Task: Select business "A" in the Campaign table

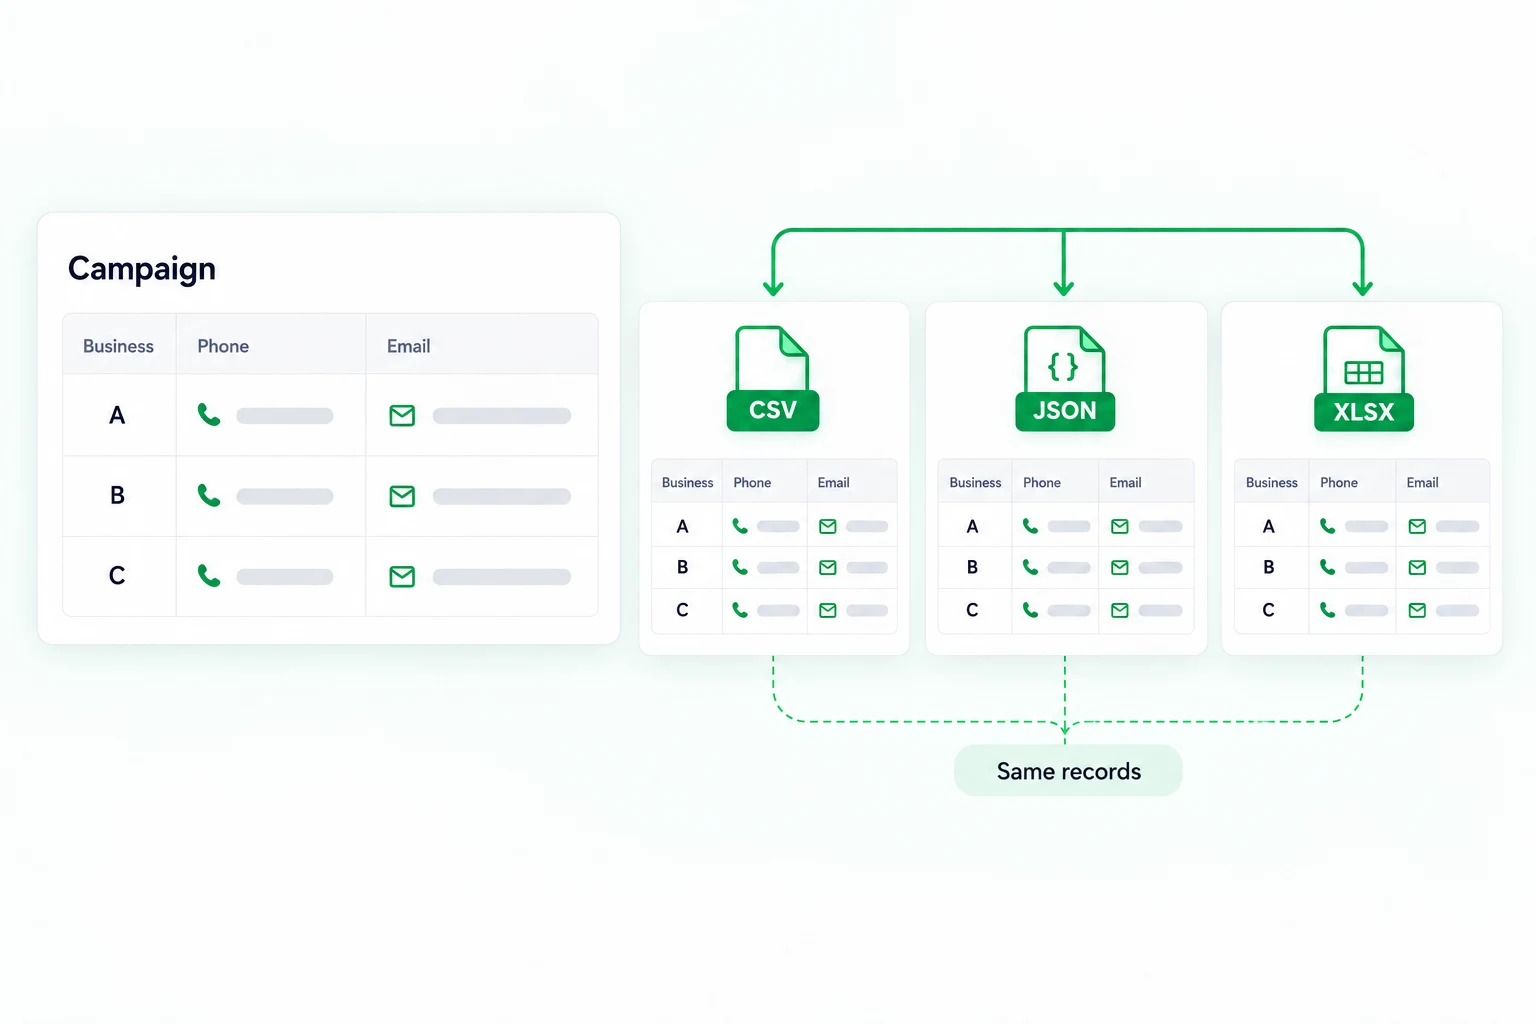Action: point(117,415)
